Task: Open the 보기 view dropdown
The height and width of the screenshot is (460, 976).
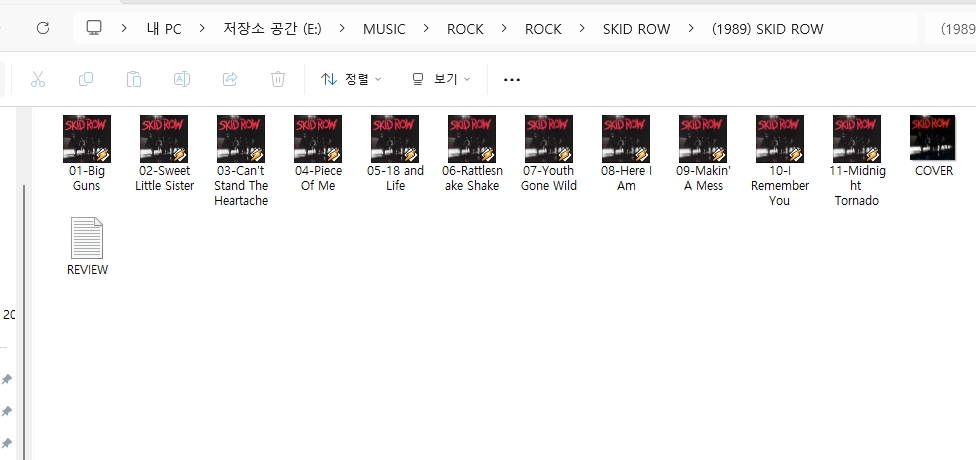Action: pos(441,79)
